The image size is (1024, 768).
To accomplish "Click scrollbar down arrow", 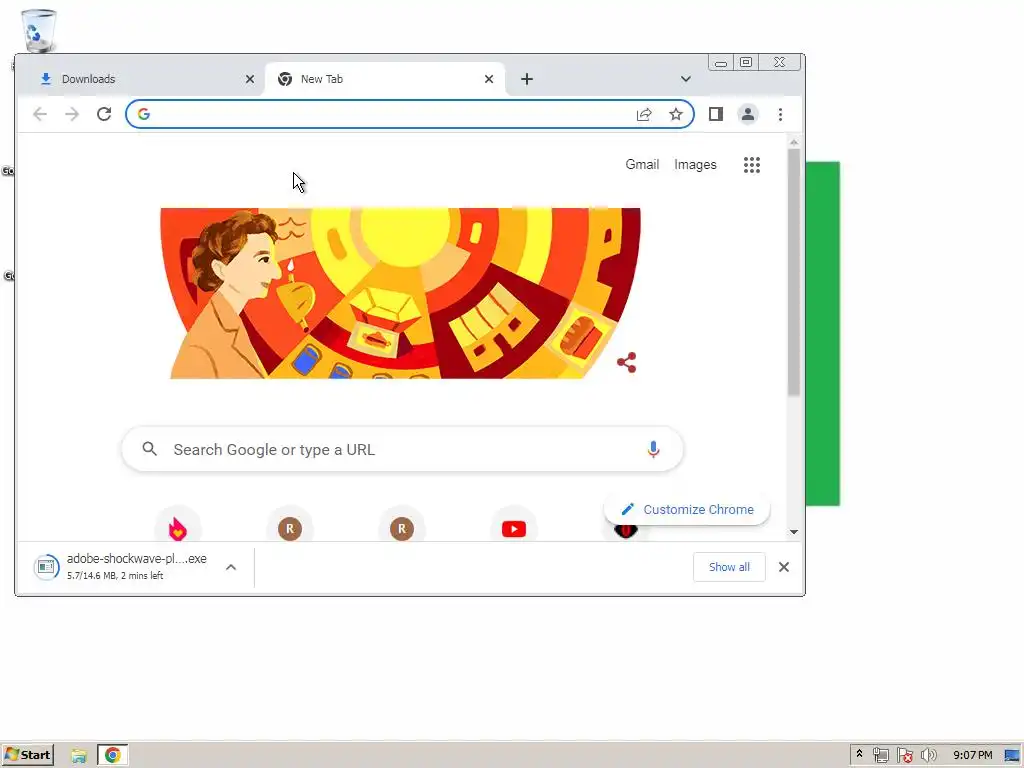I will (x=793, y=532).
